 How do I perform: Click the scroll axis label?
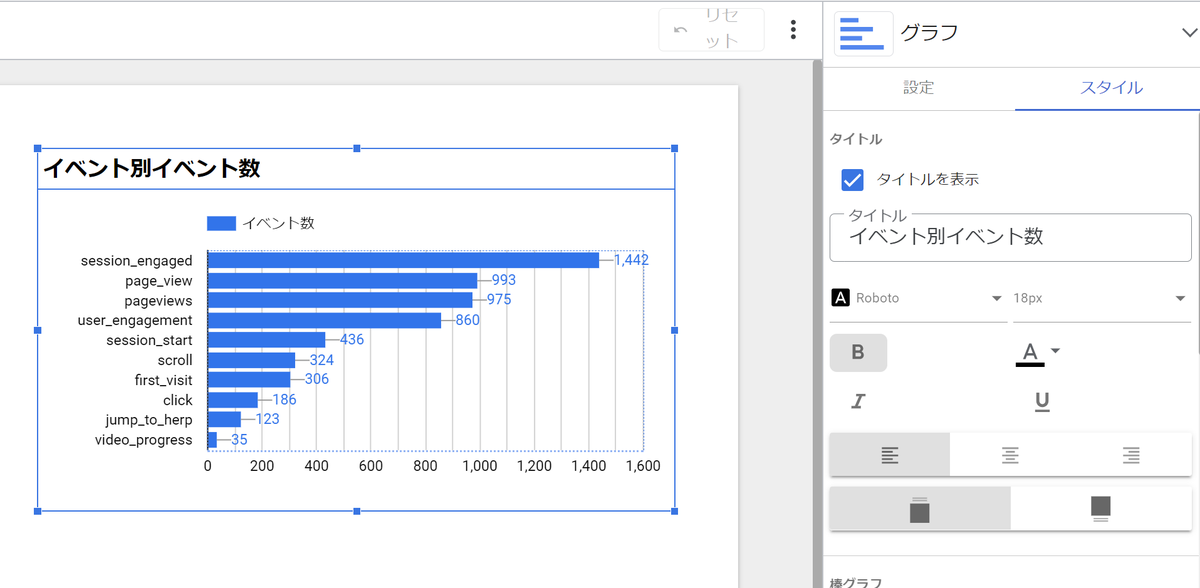click(175, 360)
